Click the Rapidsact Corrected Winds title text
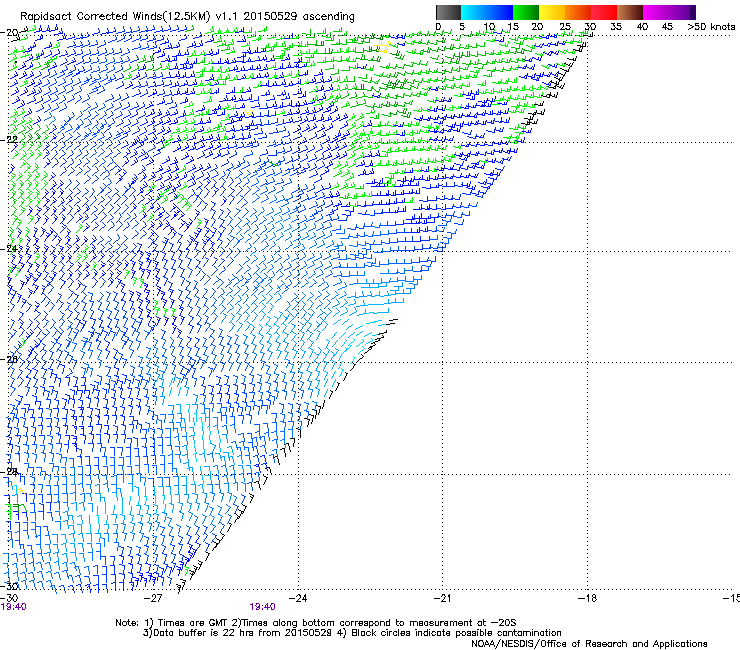 (x=187, y=17)
